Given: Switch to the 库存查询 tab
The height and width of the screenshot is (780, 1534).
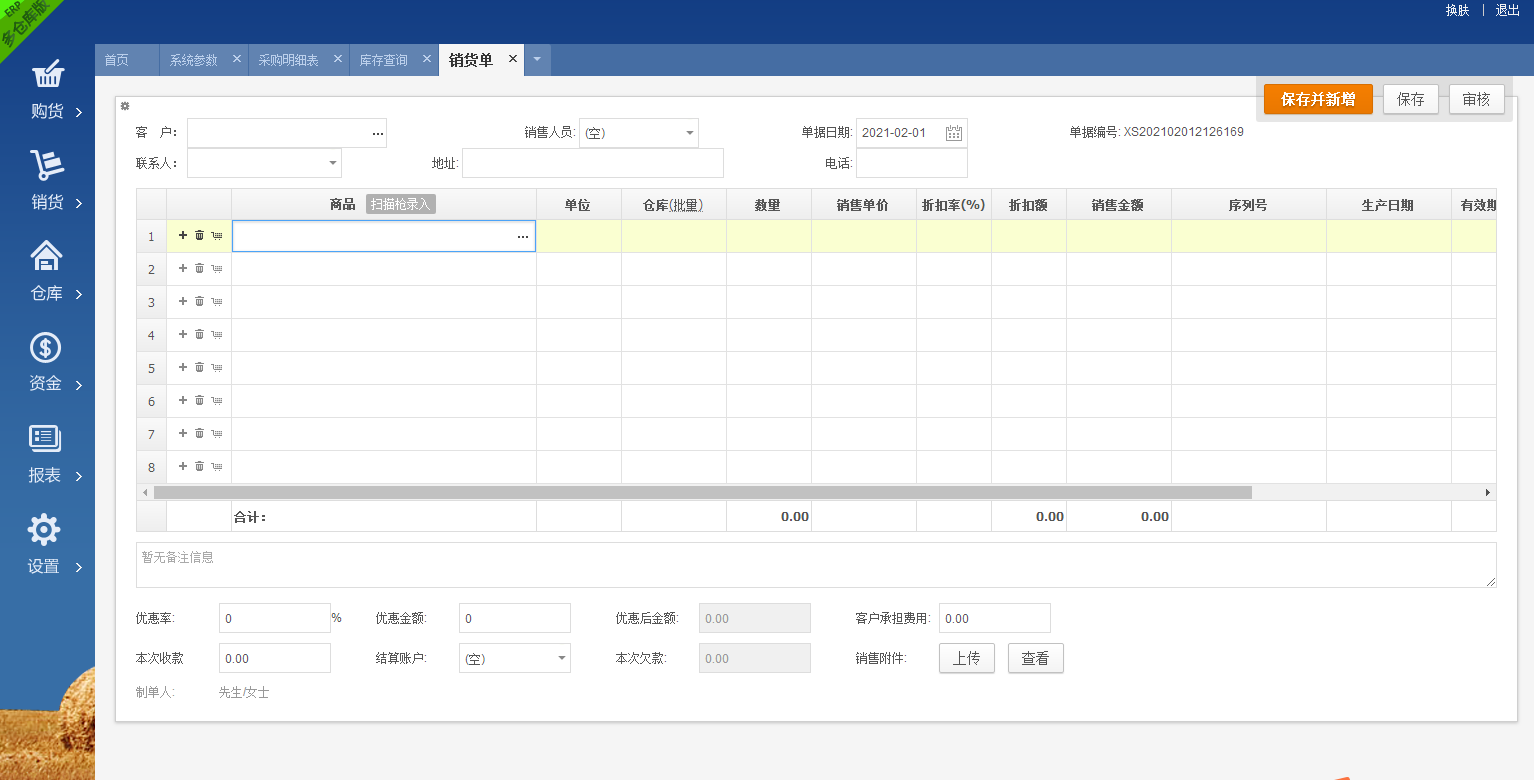Looking at the screenshot, I should pyautogui.click(x=384, y=60).
